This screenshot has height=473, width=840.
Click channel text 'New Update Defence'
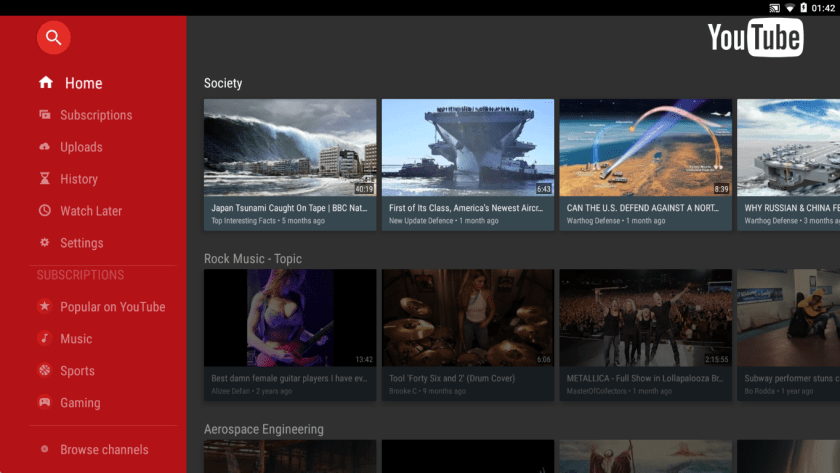click(x=421, y=221)
